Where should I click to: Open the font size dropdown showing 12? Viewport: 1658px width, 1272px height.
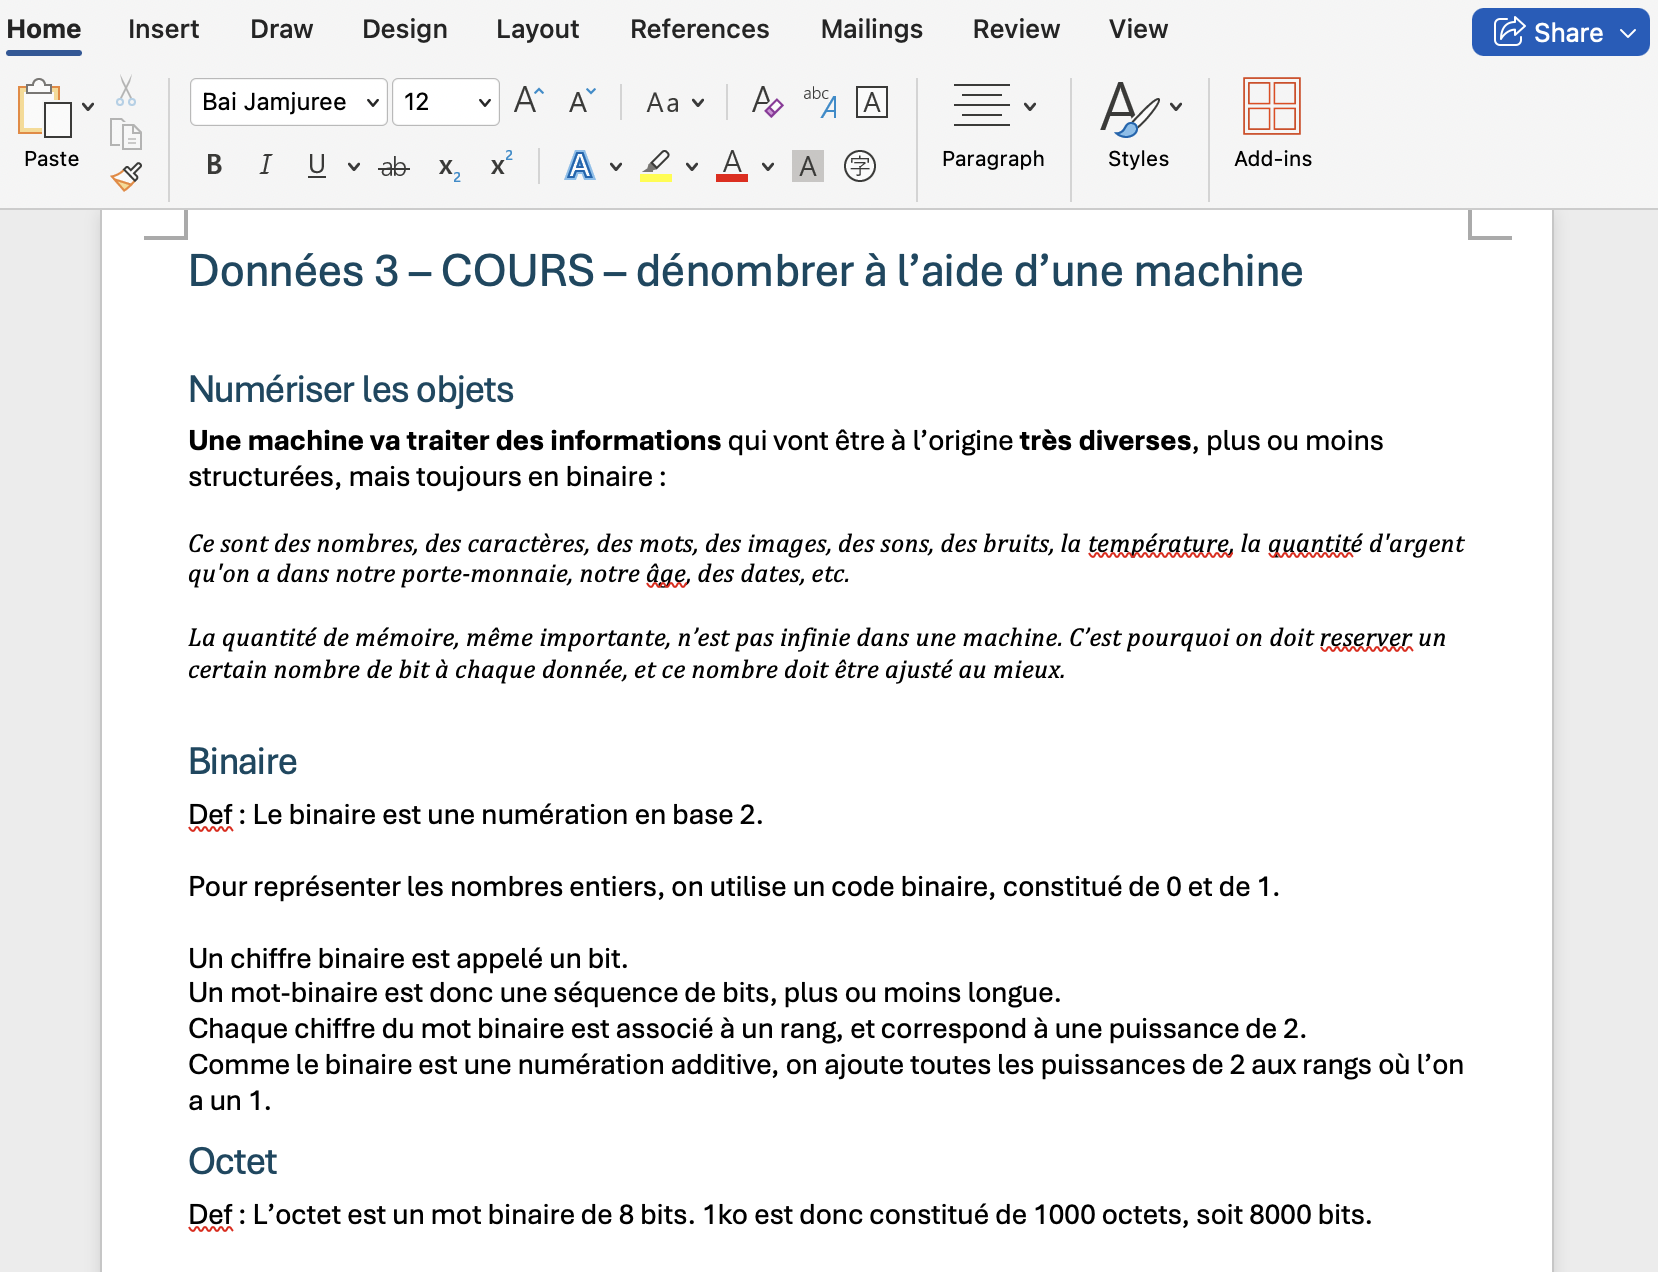click(x=484, y=102)
